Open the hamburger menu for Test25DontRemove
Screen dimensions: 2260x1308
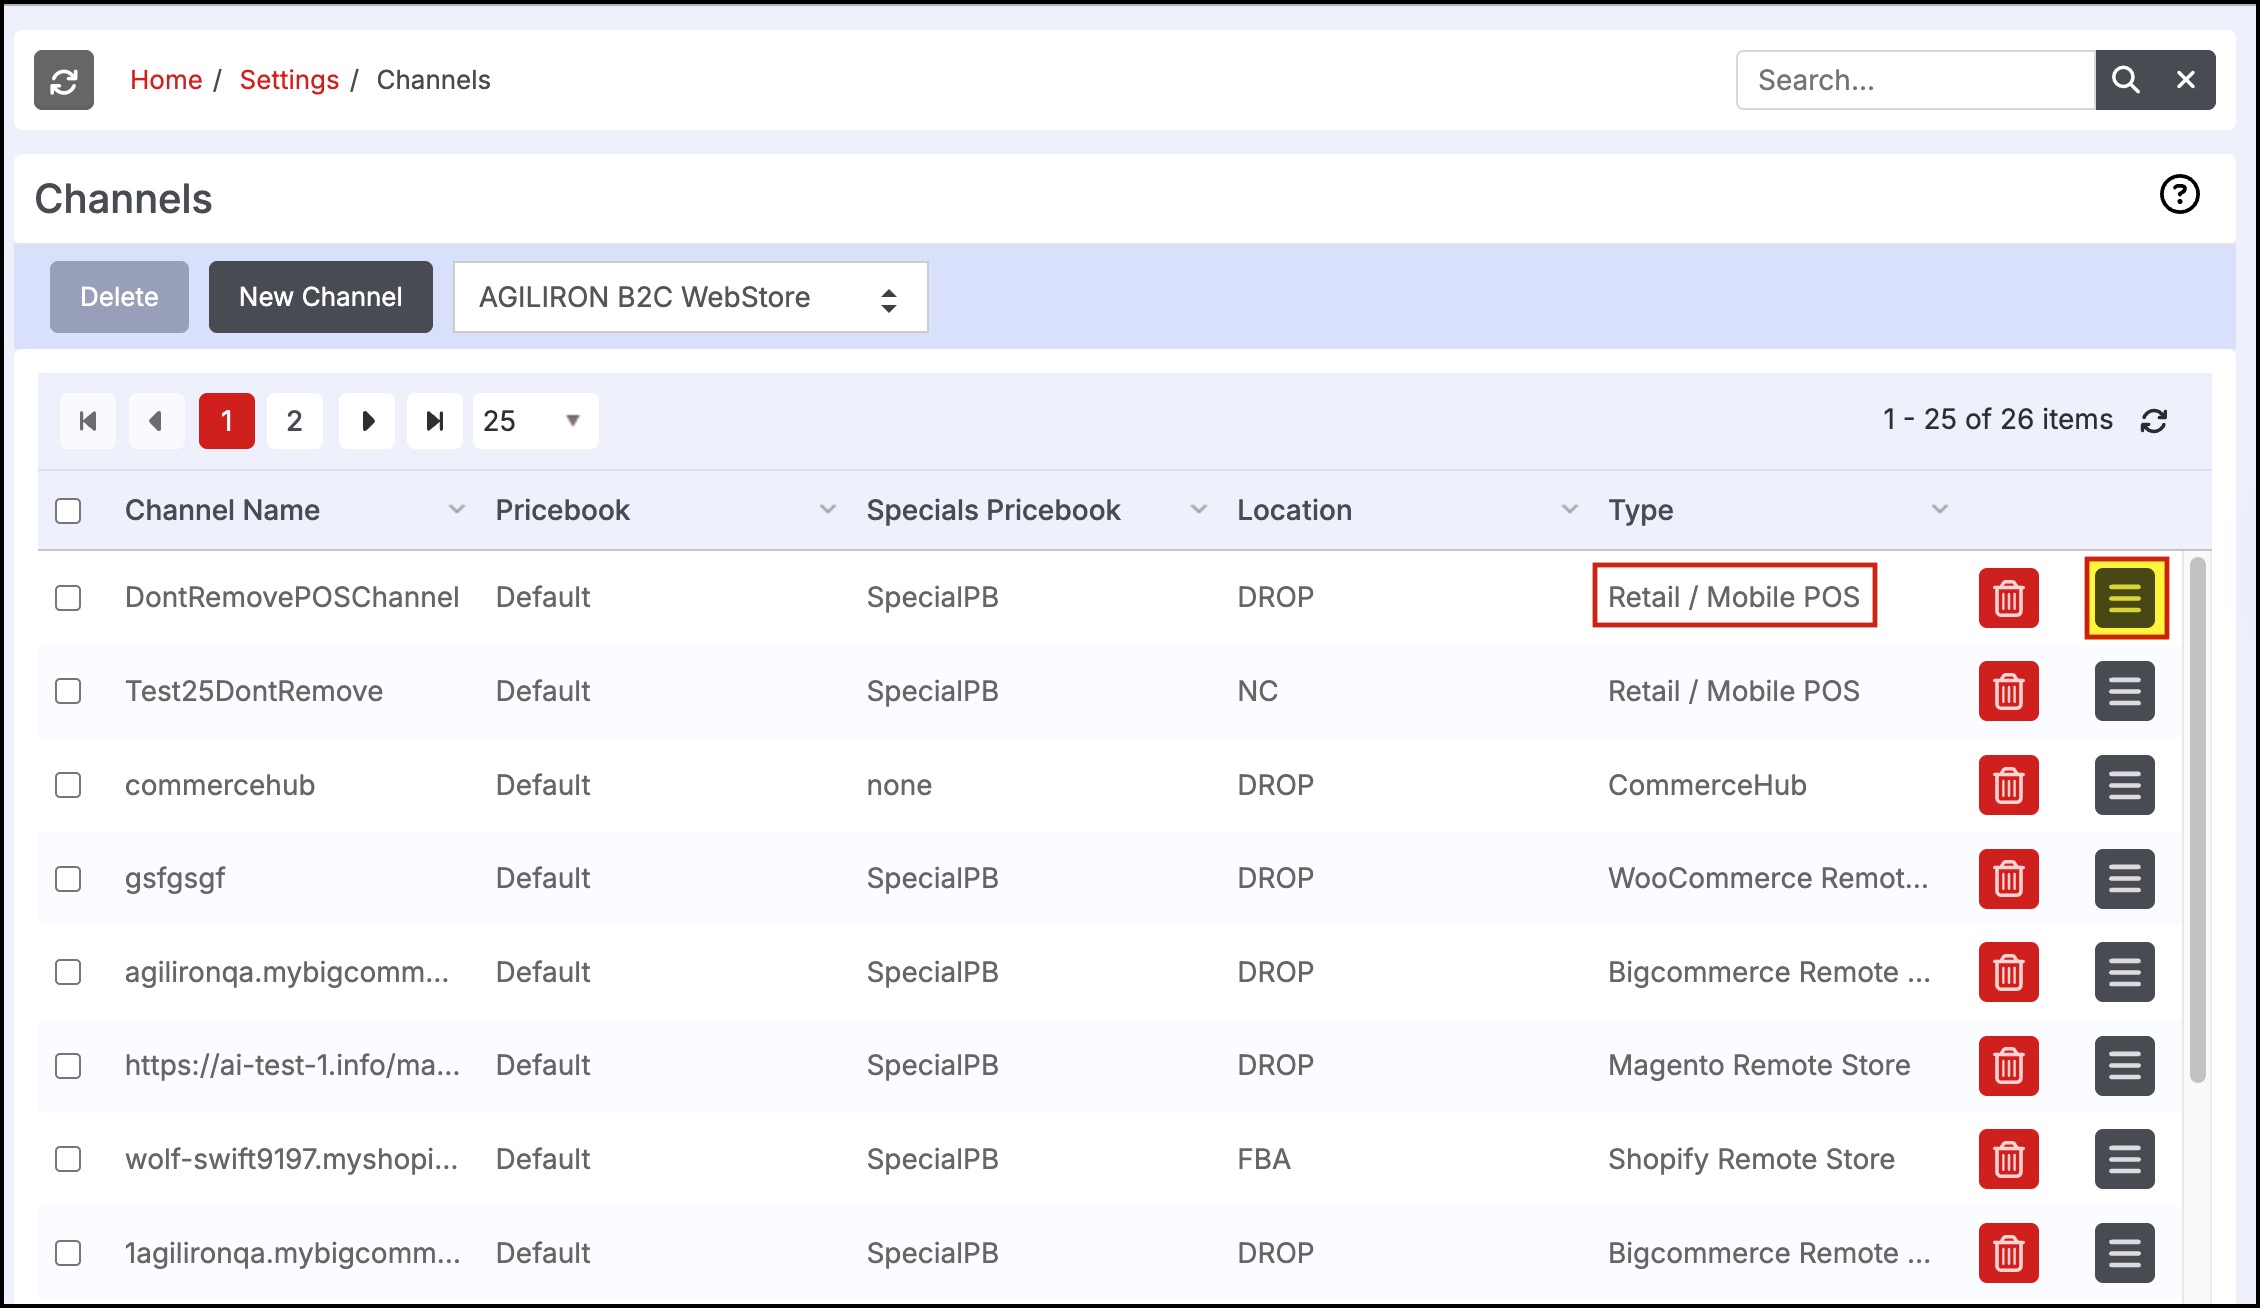2124,691
